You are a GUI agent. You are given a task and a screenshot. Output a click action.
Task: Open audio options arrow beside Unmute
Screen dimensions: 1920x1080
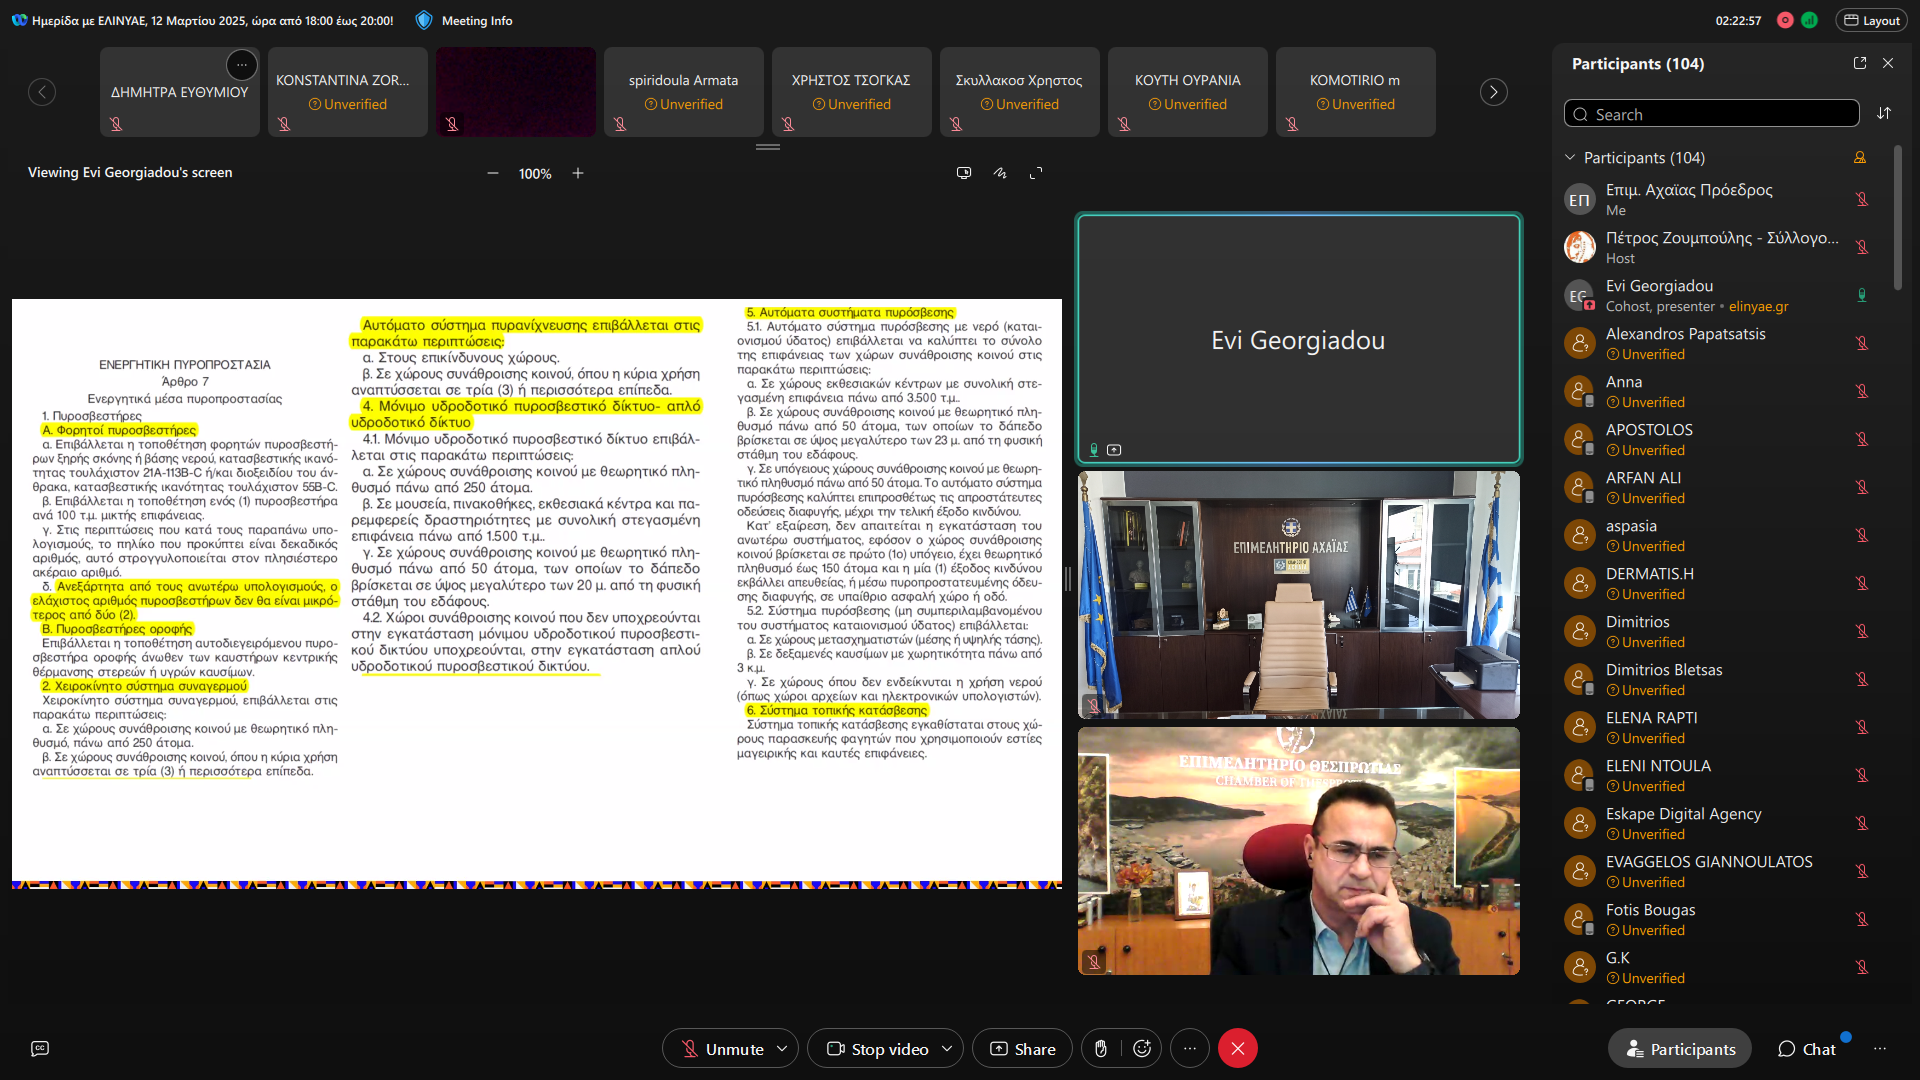point(782,1048)
